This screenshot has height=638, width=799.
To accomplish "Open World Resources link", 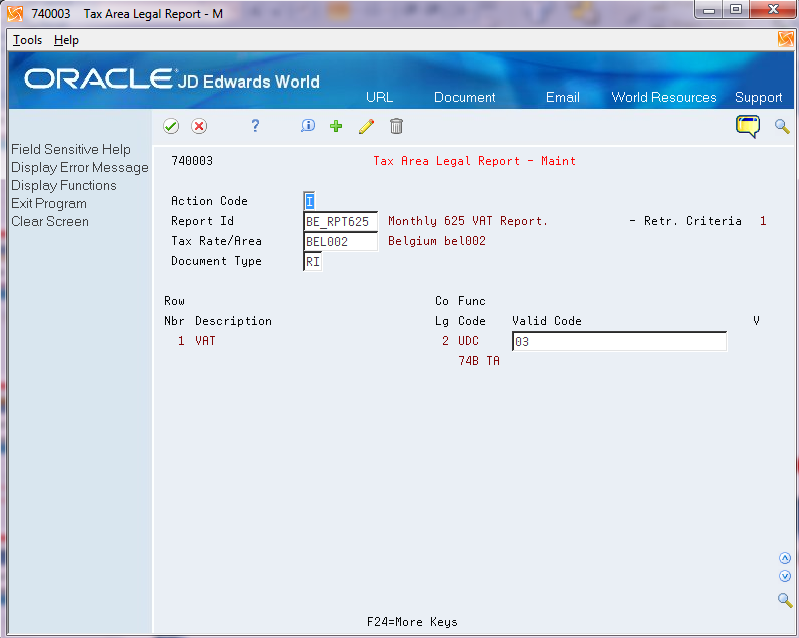I will pos(664,97).
